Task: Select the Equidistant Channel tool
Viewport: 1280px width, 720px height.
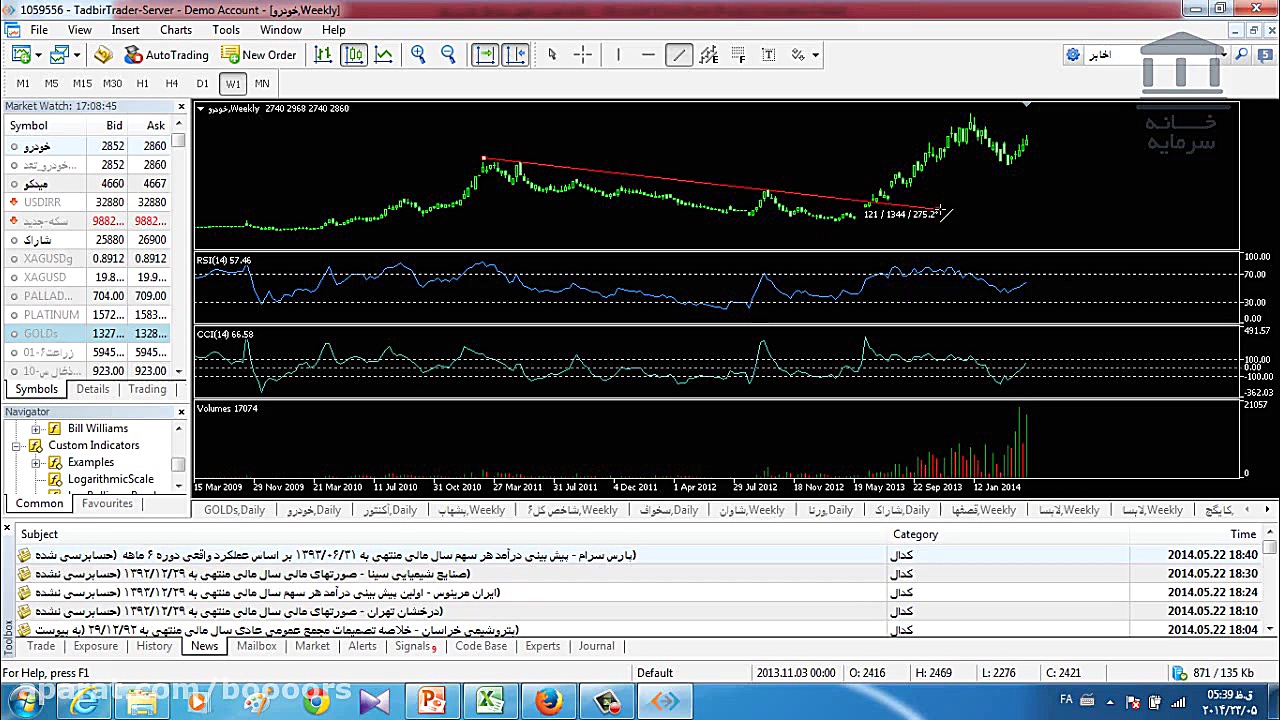Action: pyautogui.click(x=709, y=55)
